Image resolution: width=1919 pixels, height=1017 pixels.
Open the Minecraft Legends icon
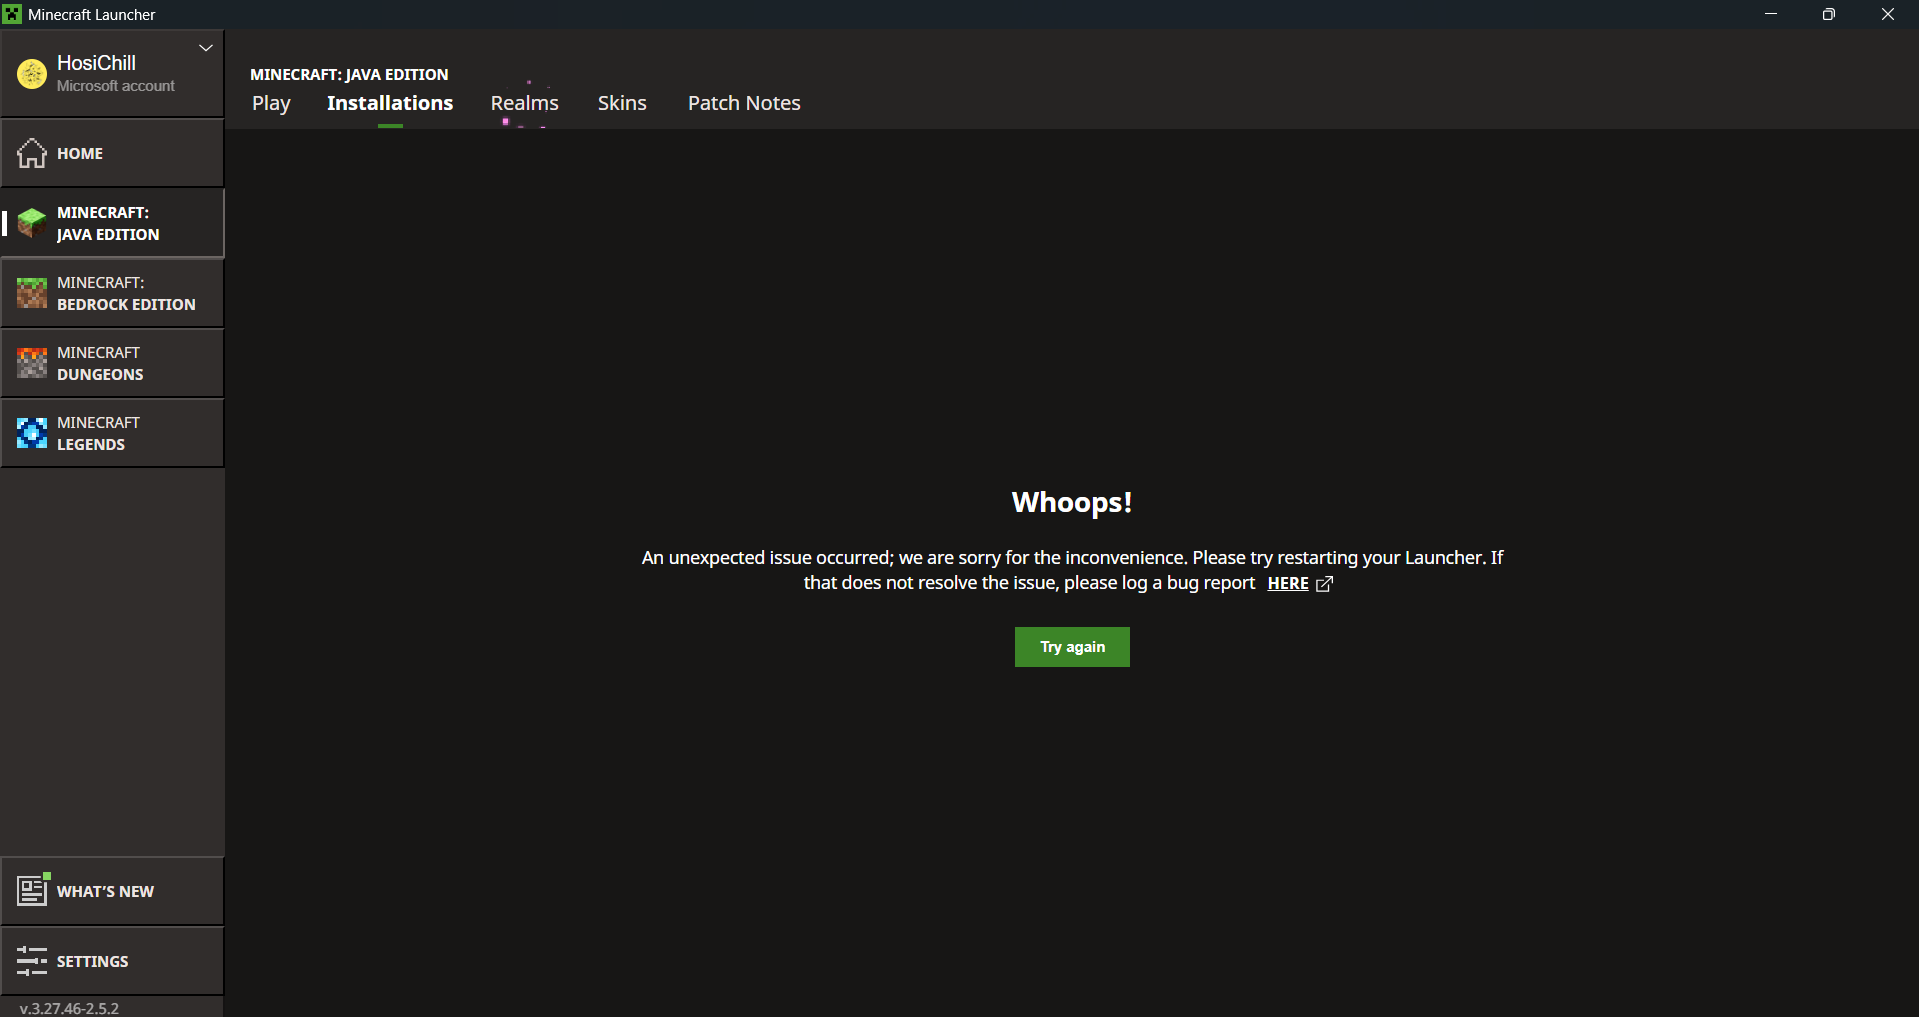pyautogui.click(x=32, y=433)
